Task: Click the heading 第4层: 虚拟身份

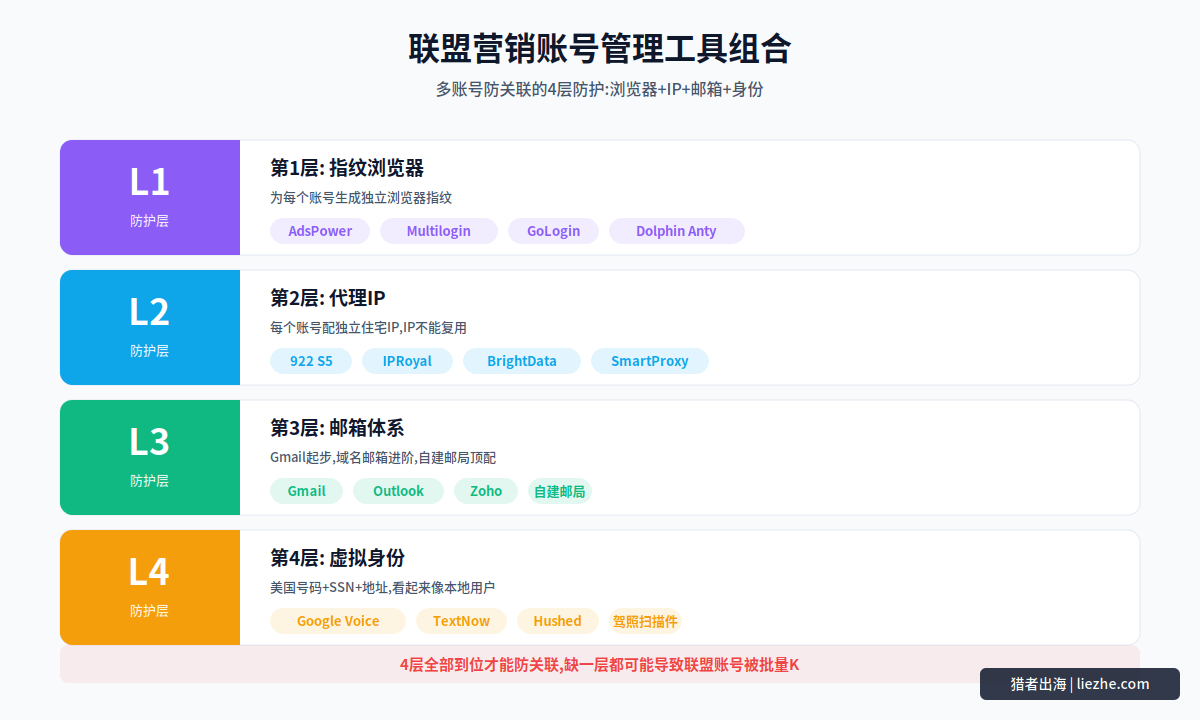Action: (x=337, y=558)
